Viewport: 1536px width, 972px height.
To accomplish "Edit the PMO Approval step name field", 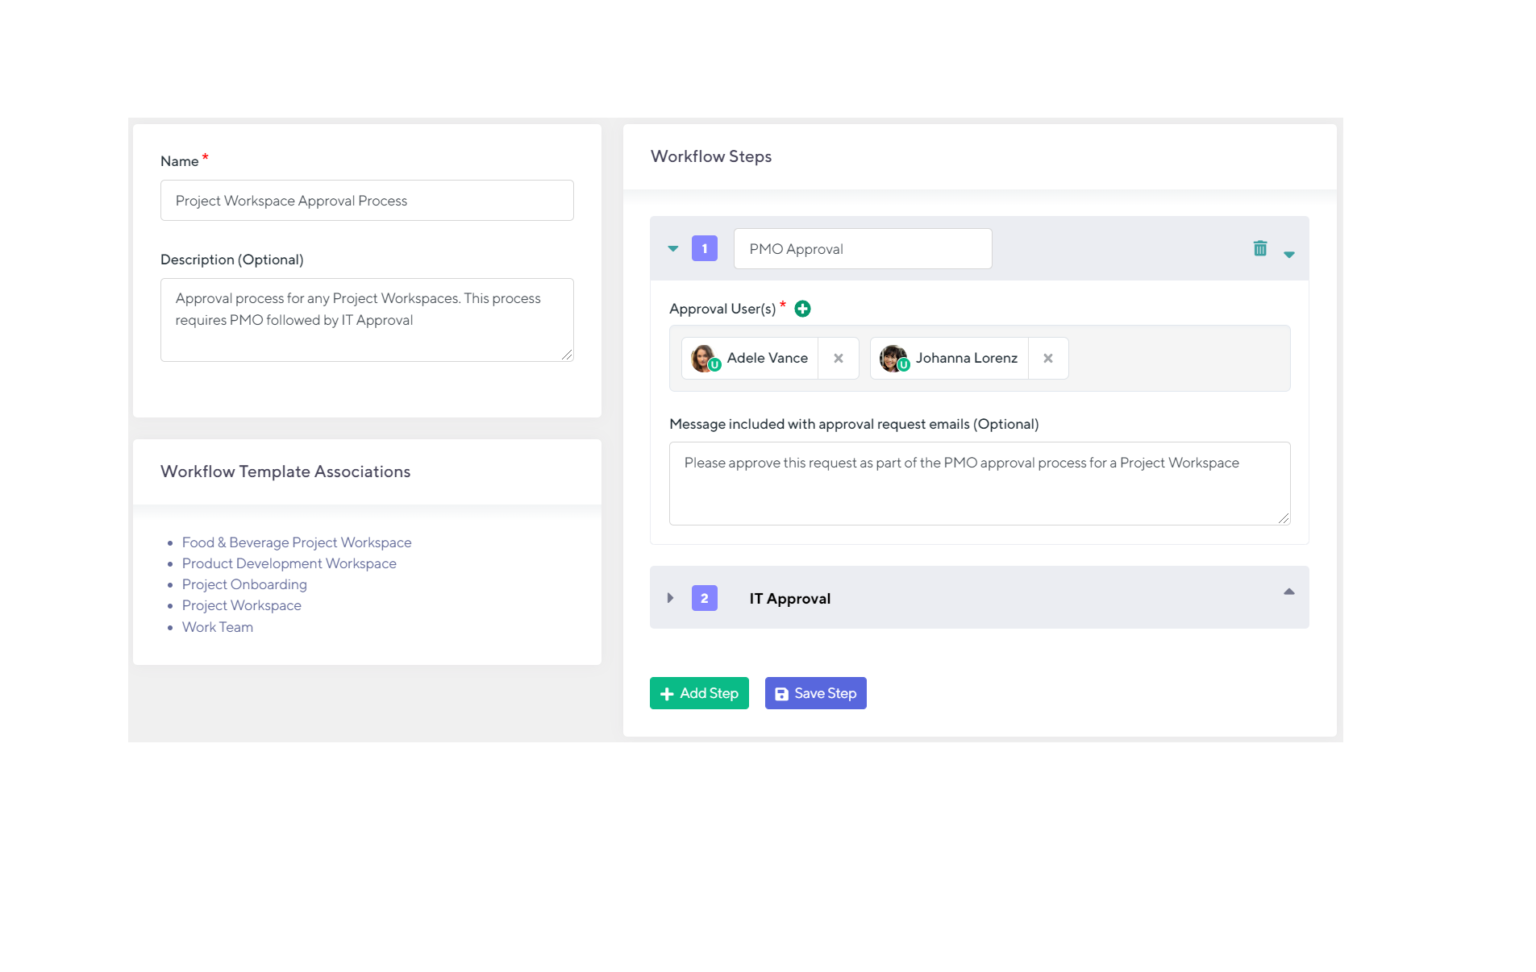I will [x=862, y=248].
